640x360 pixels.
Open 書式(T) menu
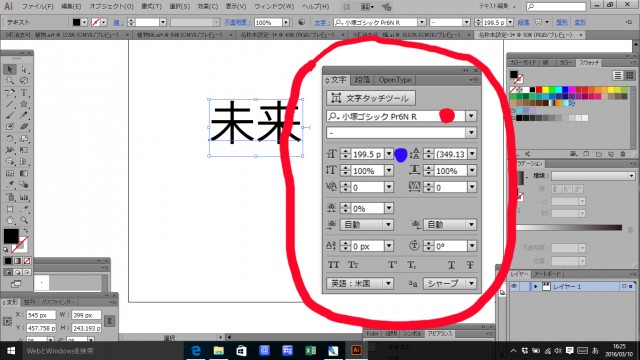click(151, 7)
